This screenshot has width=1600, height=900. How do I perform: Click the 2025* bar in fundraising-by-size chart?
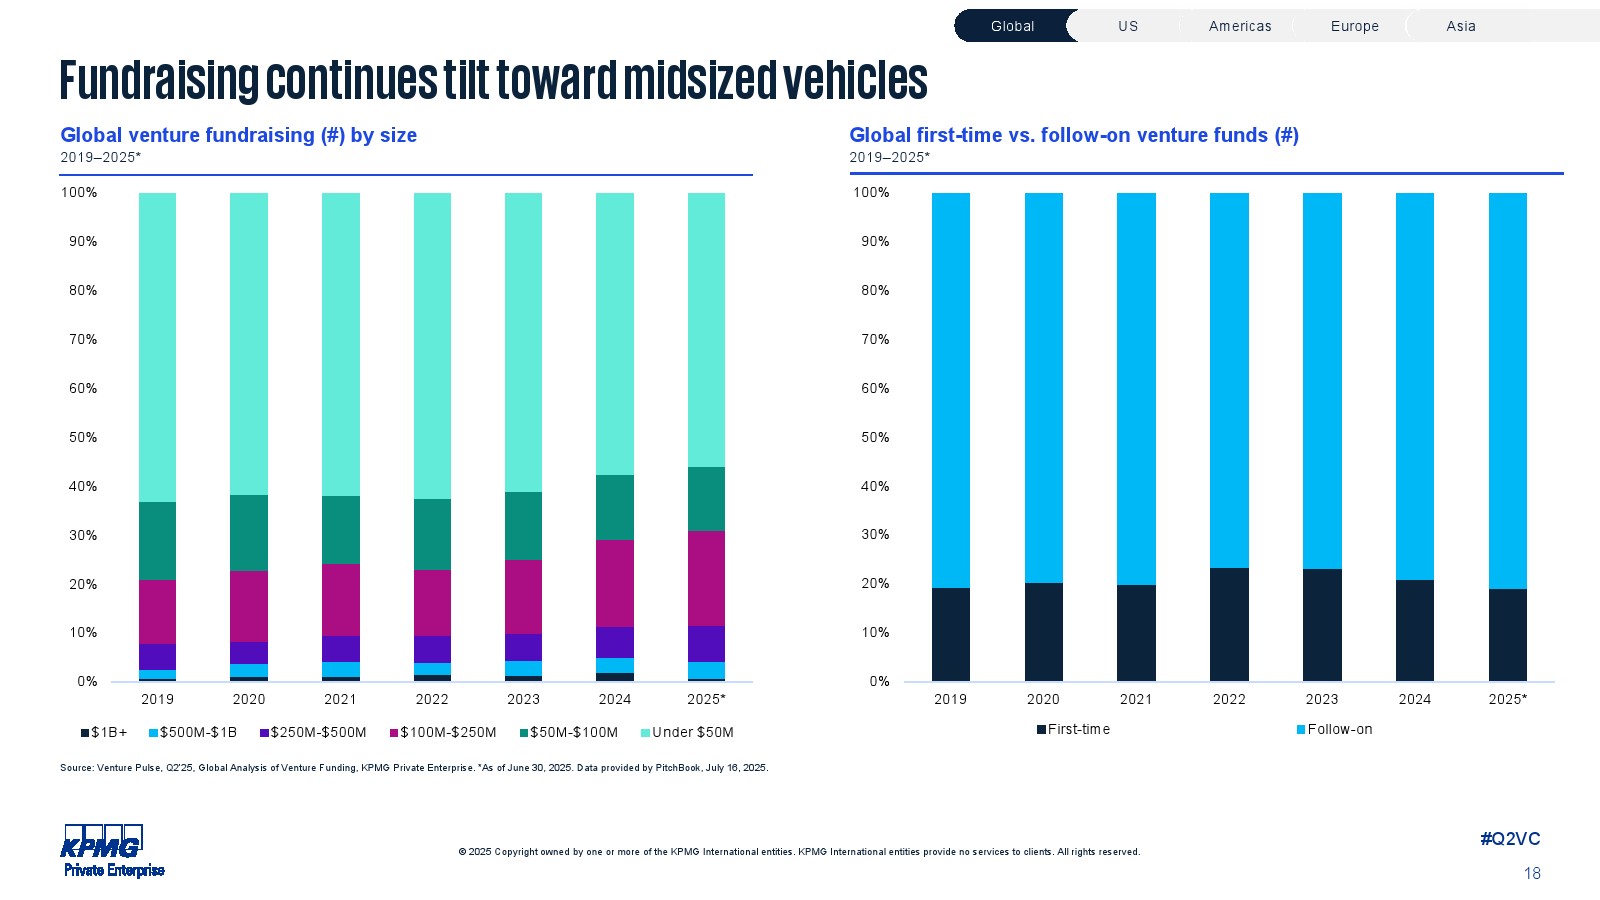706,437
